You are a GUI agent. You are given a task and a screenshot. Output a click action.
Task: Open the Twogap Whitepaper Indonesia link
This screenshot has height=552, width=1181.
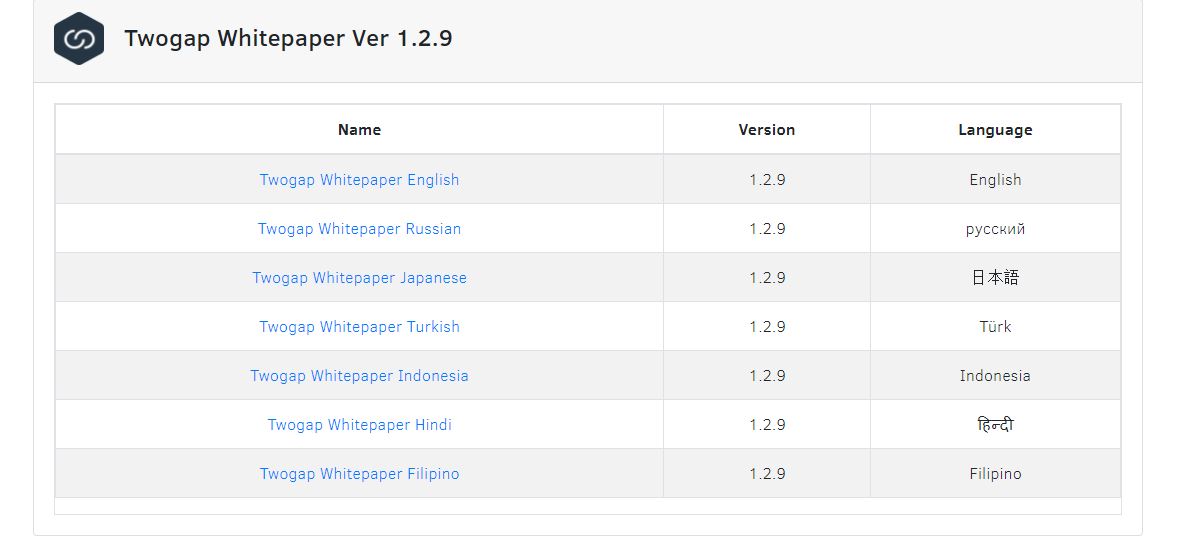359,376
